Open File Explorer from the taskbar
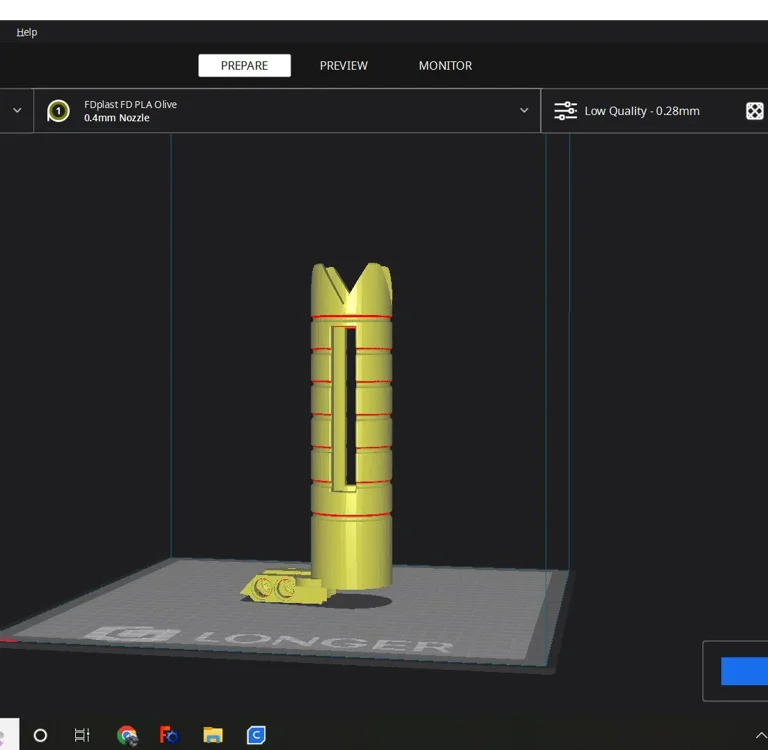The height and width of the screenshot is (750, 768). (x=212, y=735)
